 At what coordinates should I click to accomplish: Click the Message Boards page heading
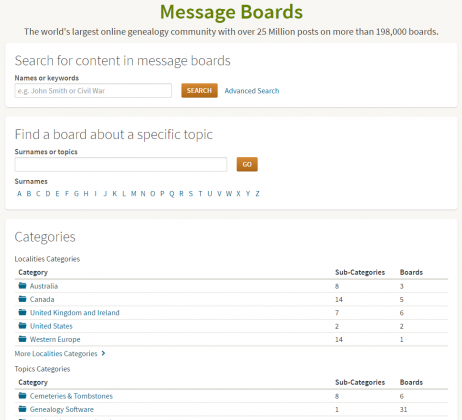point(231,12)
